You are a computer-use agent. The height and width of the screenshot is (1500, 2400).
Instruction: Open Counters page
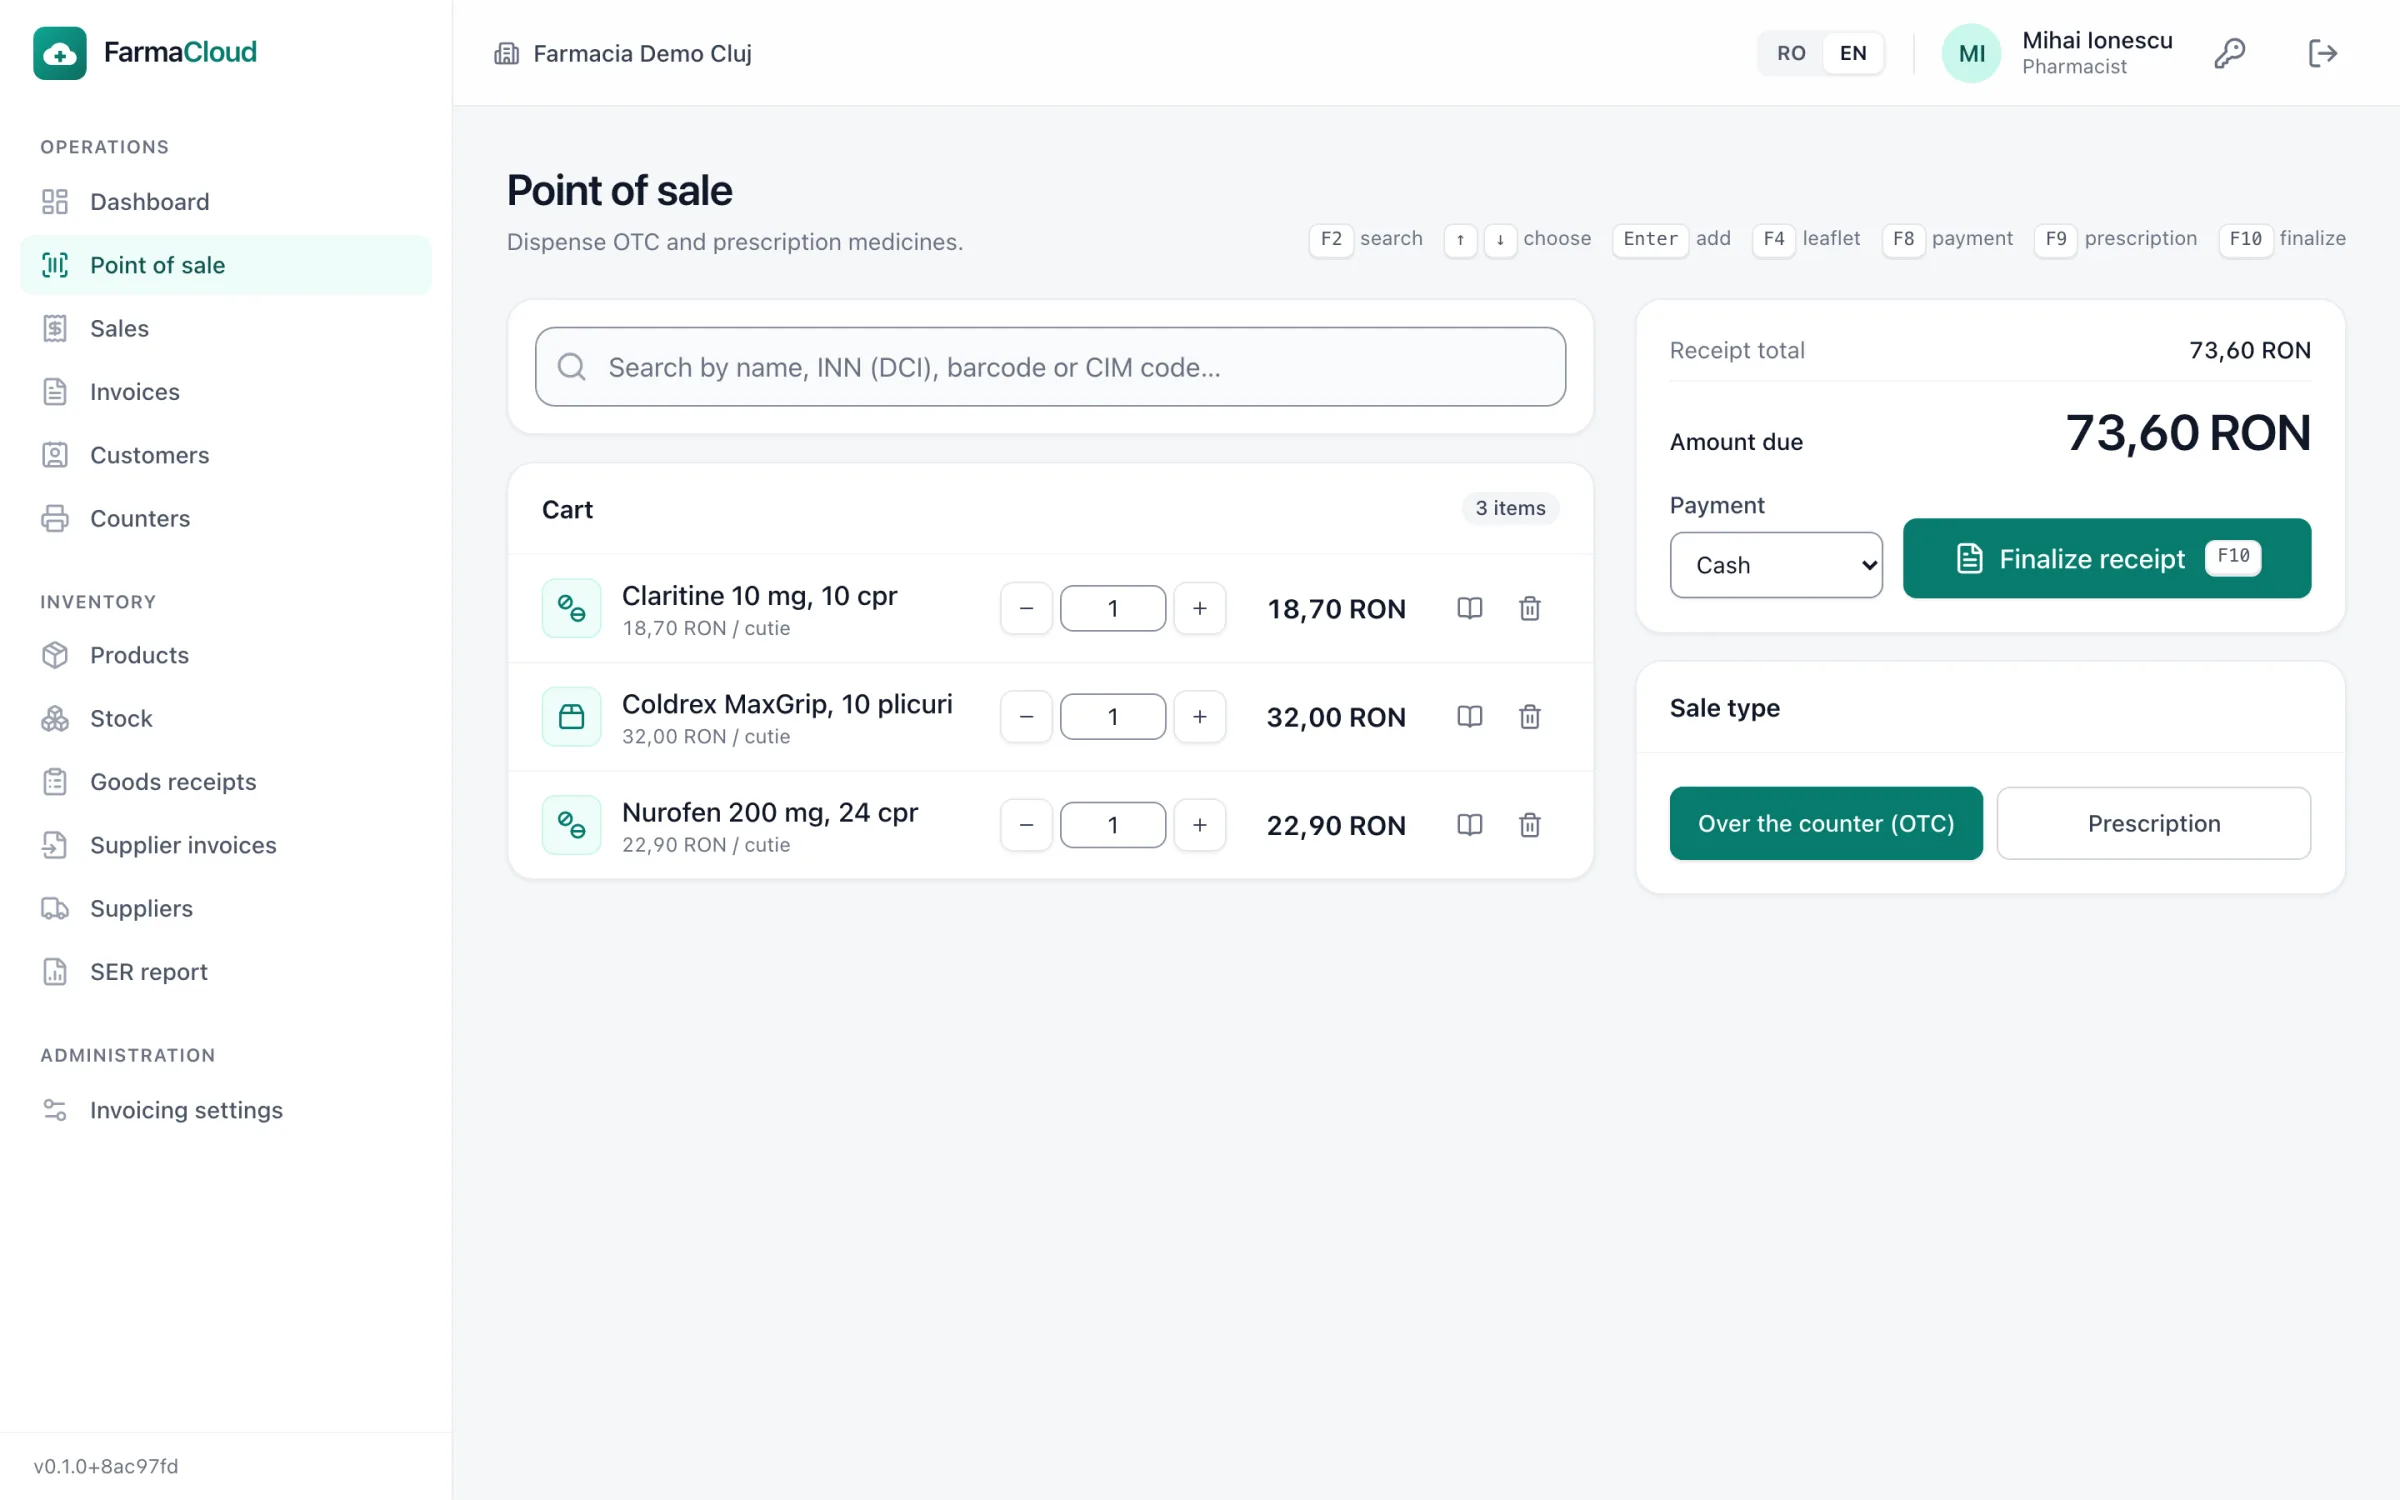[x=225, y=518]
